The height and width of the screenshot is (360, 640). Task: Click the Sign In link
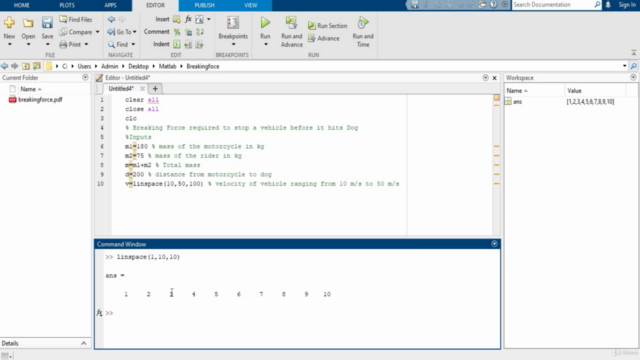(x=627, y=4)
